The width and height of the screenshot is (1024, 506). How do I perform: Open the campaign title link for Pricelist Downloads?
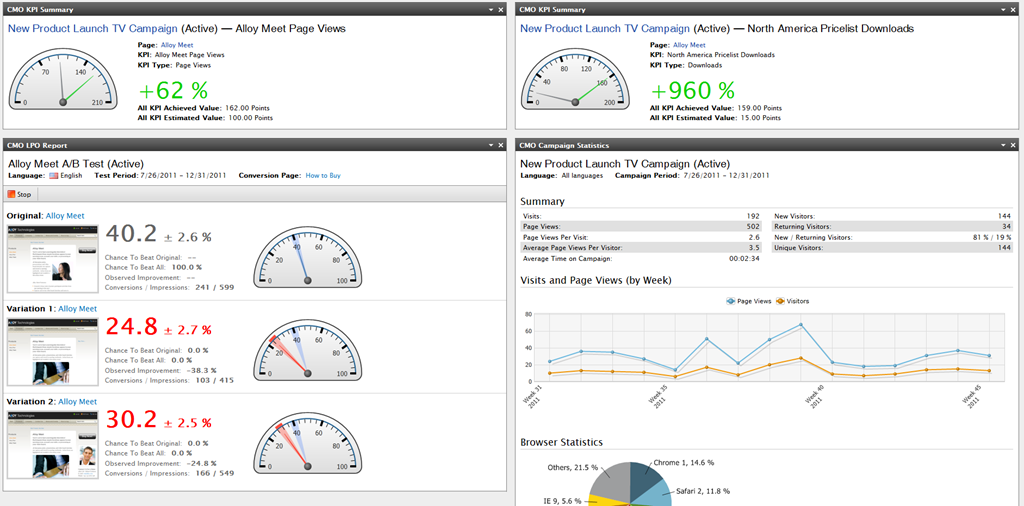pos(605,29)
